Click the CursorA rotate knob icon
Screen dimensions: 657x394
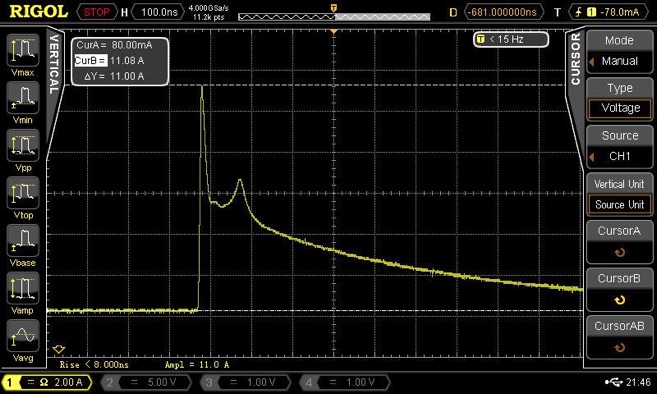pyautogui.click(x=620, y=253)
